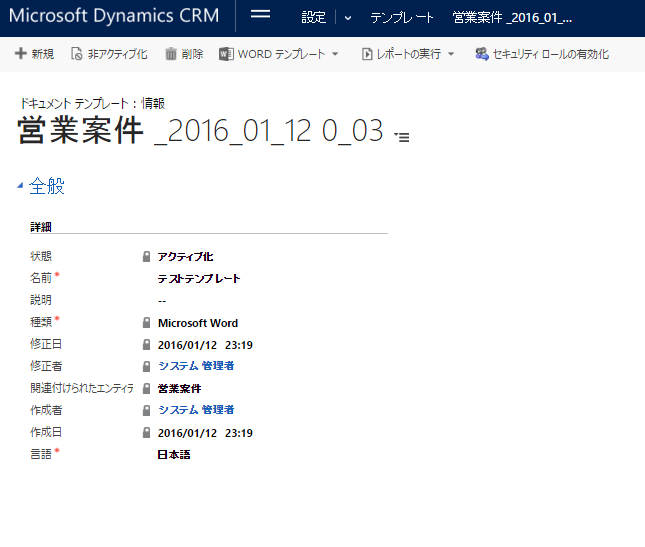Click lock icon beside 修正日 field

146,345
